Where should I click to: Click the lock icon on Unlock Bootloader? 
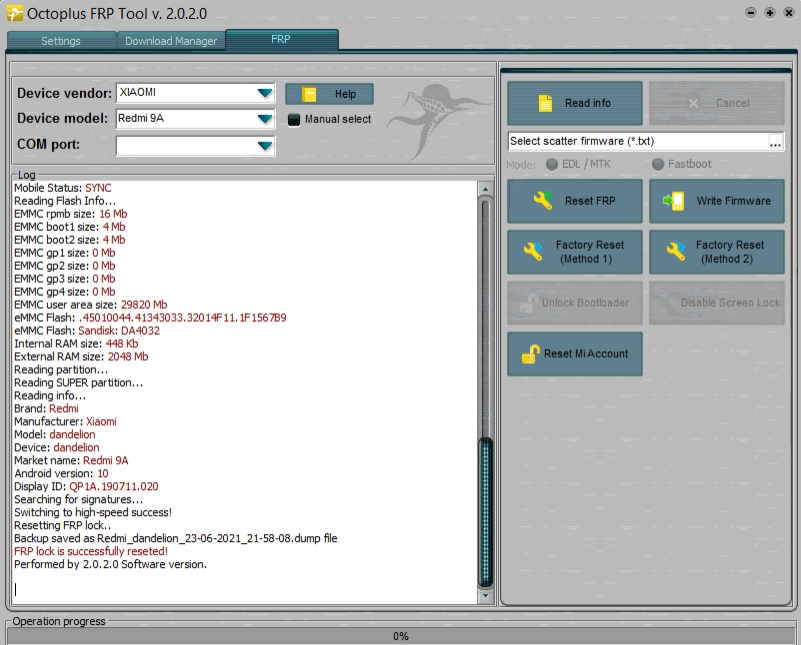[527, 303]
